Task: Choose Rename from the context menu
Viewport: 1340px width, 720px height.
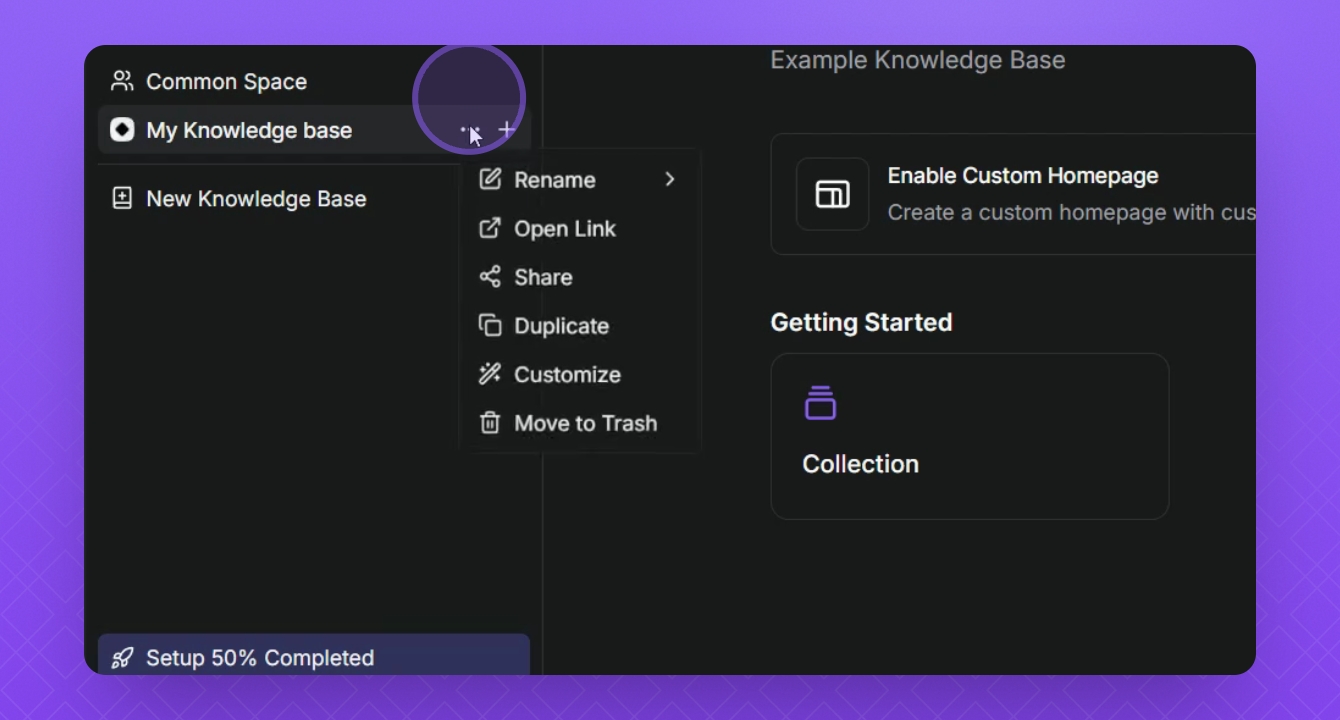Action: 555,180
